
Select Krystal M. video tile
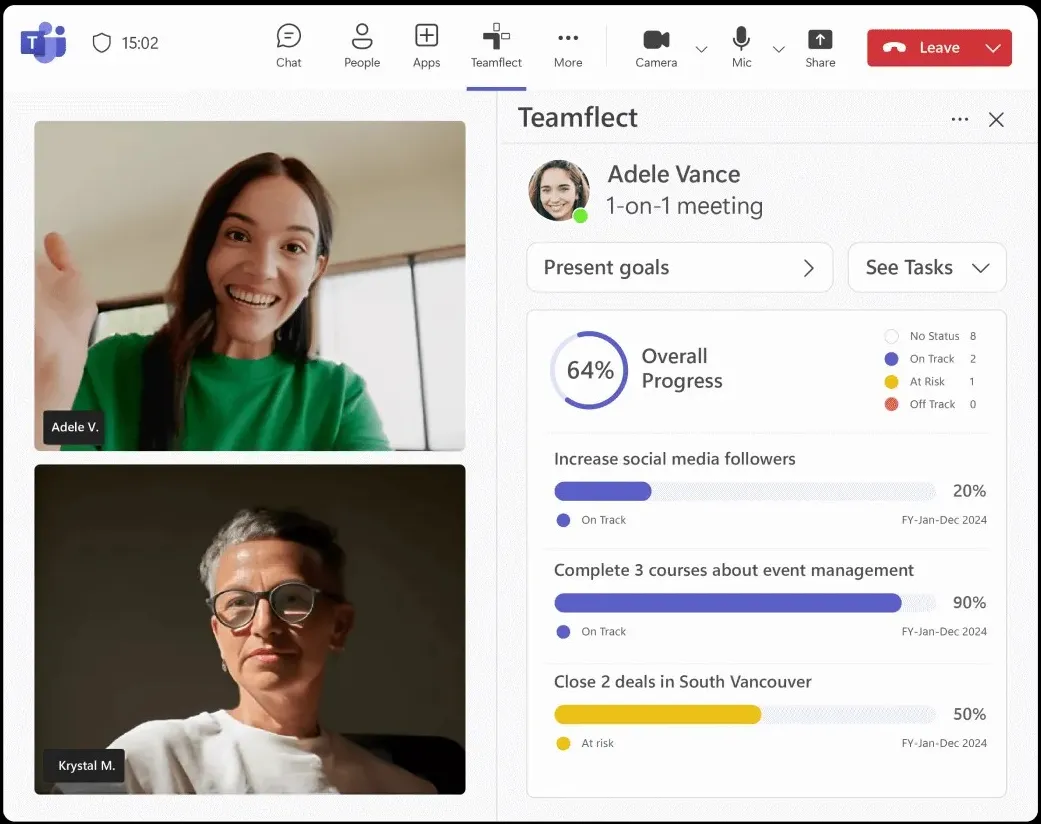(x=250, y=629)
